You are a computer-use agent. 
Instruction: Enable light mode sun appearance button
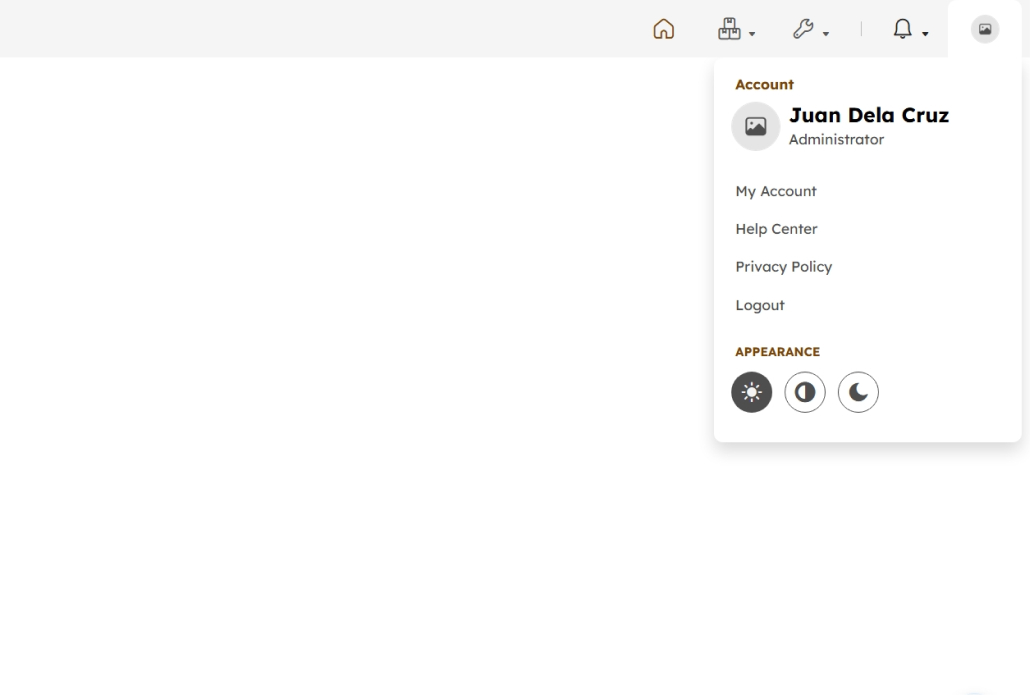click(751, 392)
